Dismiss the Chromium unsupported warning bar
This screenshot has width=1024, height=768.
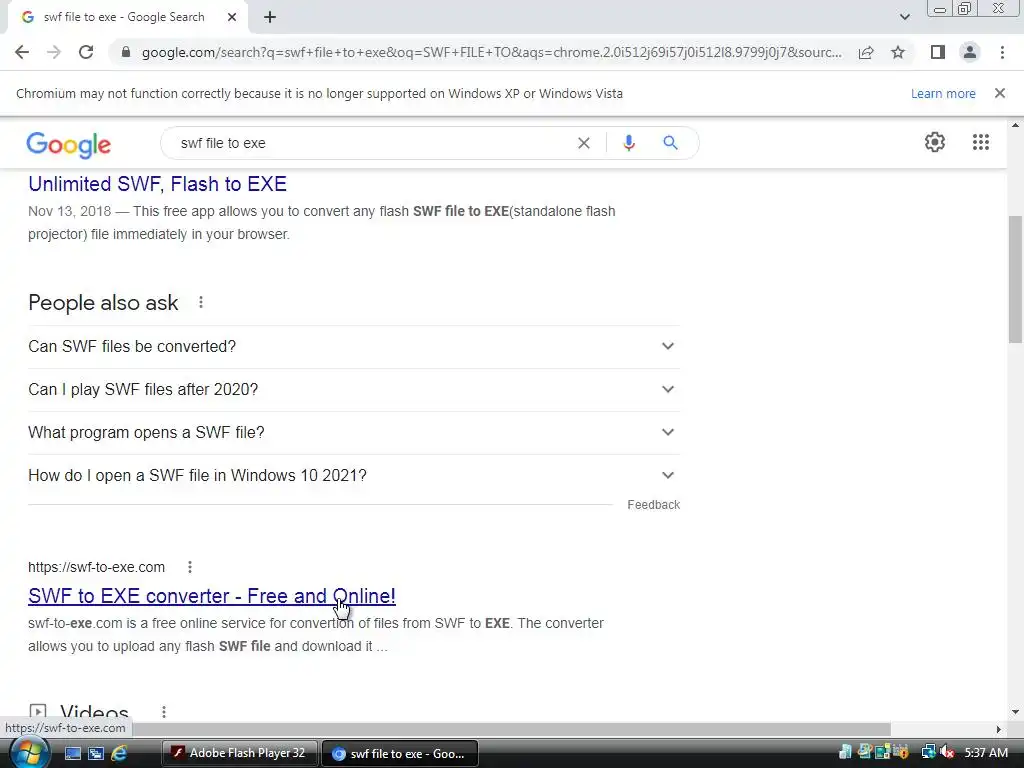pos(999,93)
